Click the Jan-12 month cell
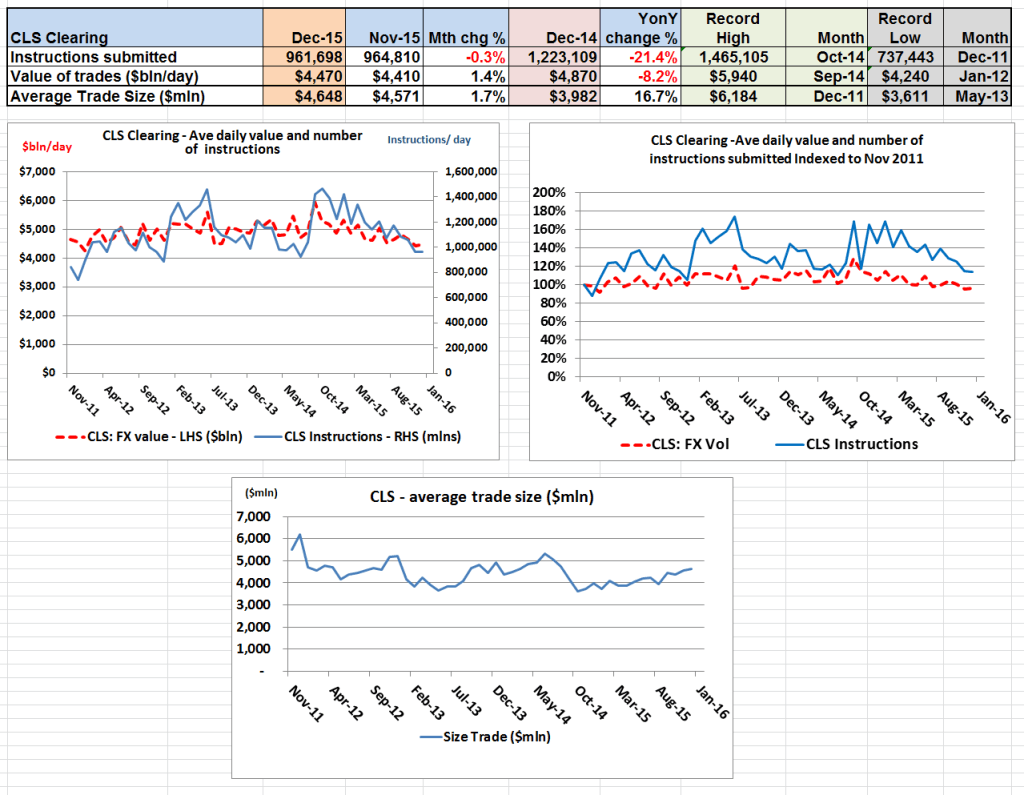1024x795 pixels. click(977, 76)
